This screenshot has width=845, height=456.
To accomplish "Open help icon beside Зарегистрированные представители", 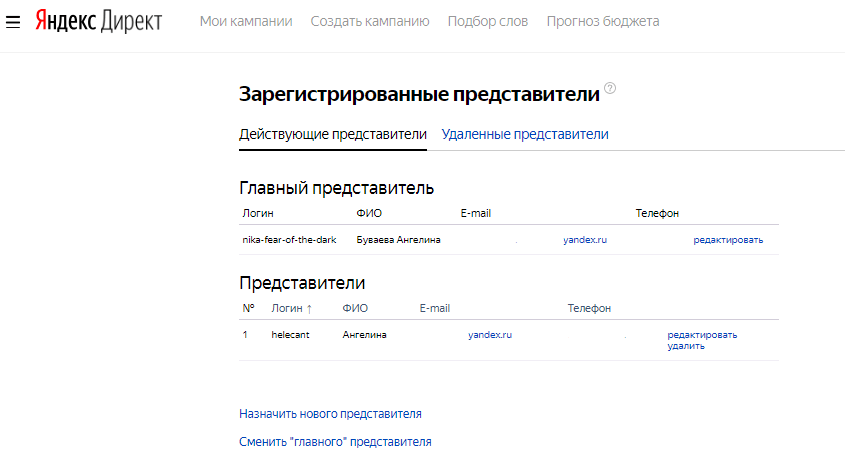I will point(610,89).
